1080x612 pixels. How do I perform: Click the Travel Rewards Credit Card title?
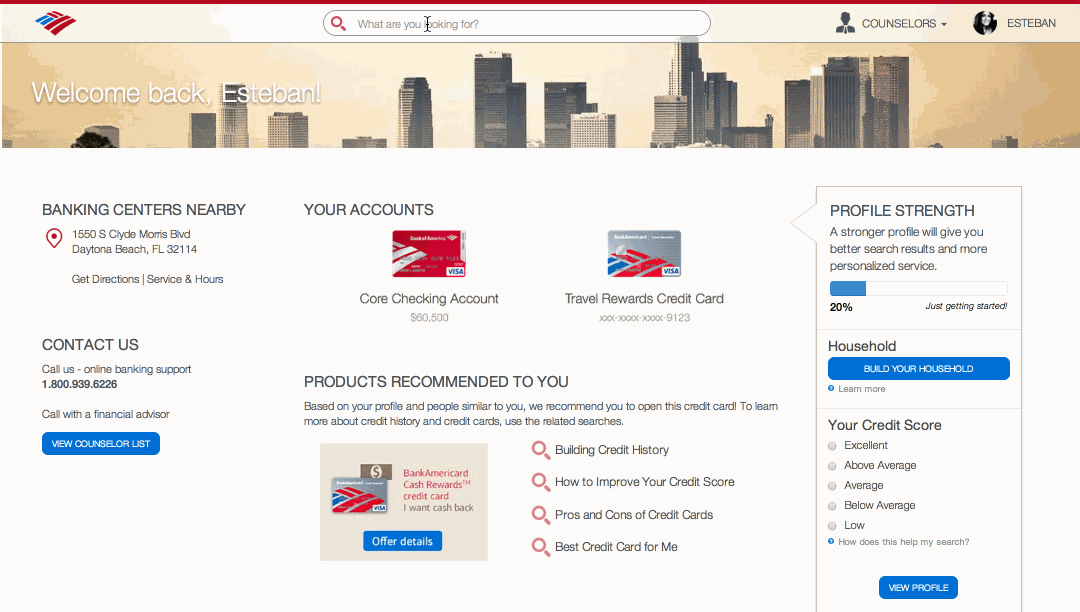(x=644, y=299)
